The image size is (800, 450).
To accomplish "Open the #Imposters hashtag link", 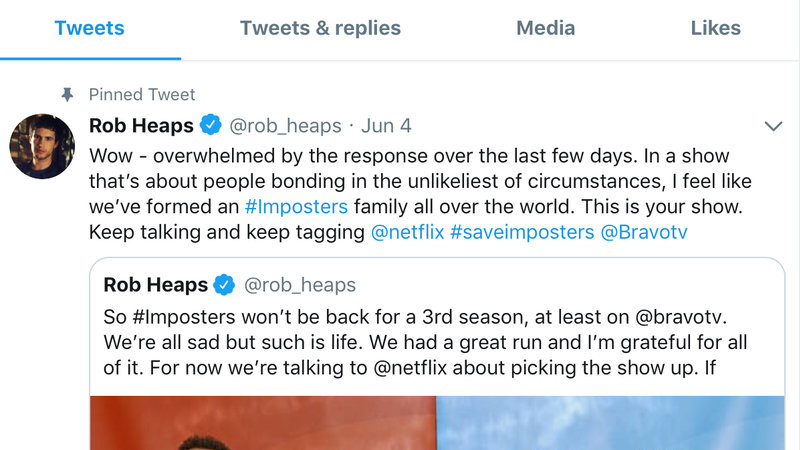I will point(296,207).
